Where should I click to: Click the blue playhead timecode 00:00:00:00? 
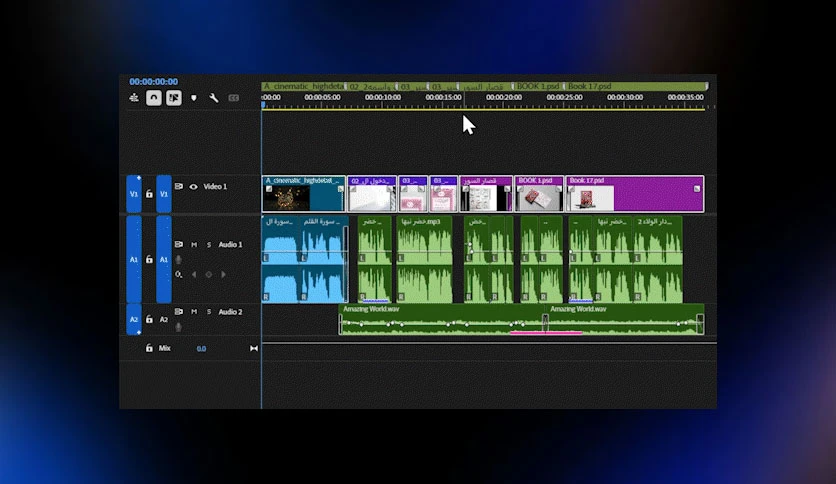[x=154, y=82]
